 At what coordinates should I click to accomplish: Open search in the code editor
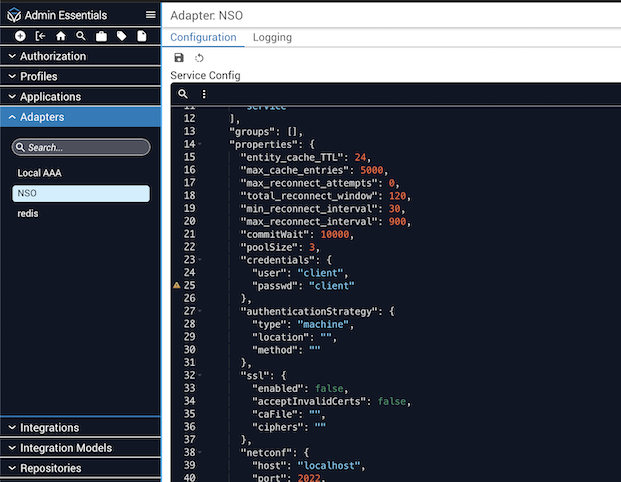[183, 94]
